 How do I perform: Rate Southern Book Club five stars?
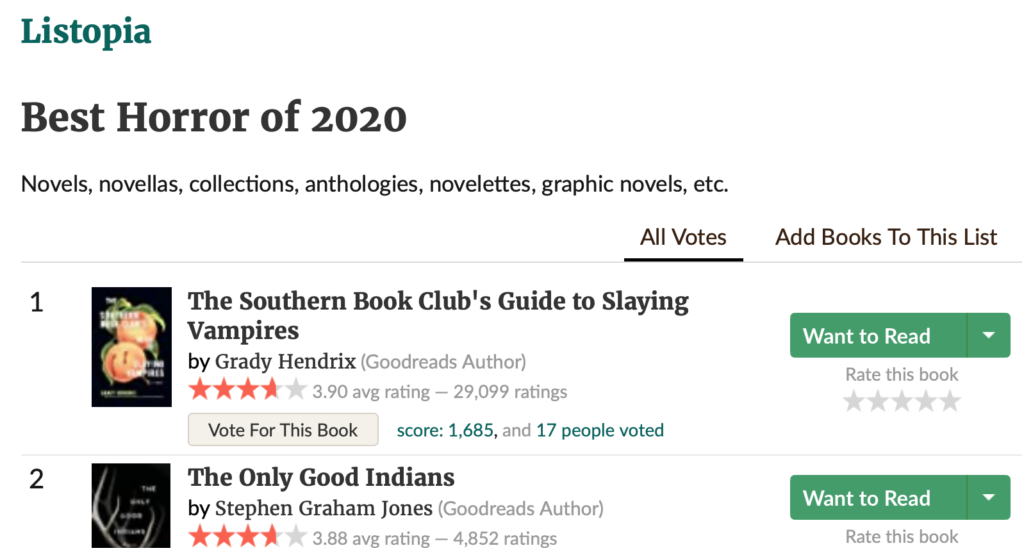(949, 402)
